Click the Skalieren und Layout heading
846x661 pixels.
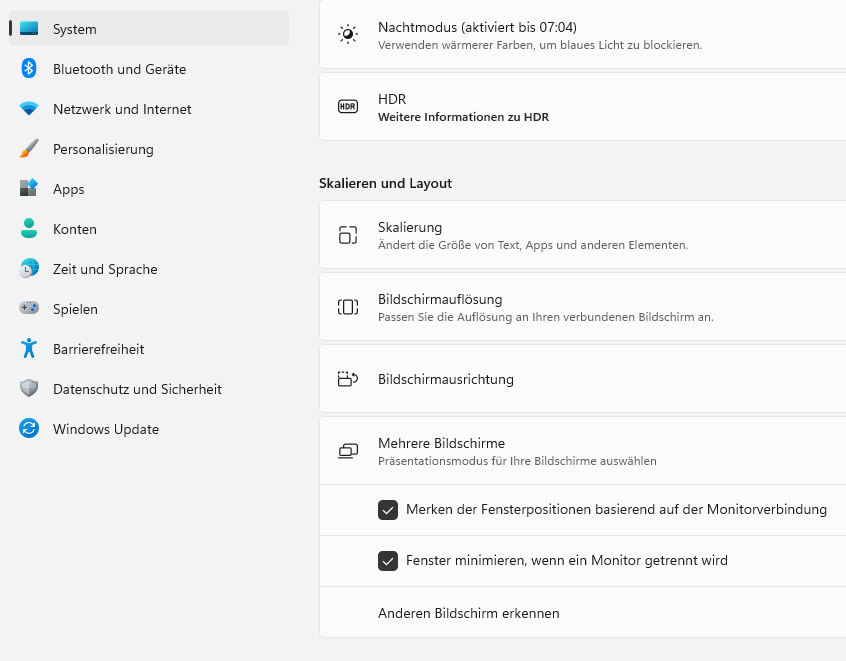coord(385,183)
